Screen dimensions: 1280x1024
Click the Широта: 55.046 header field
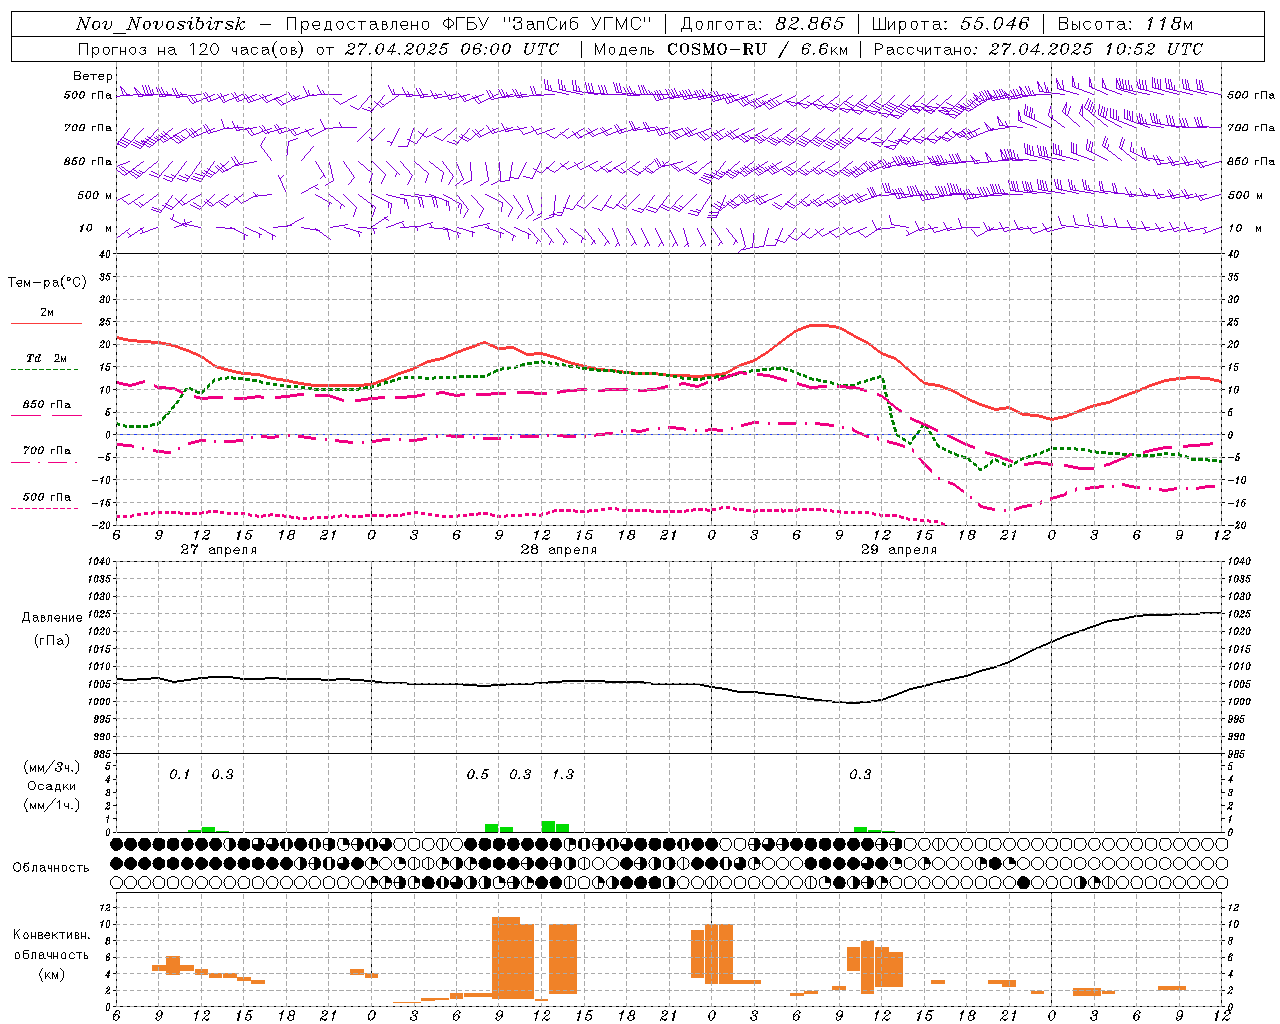click(x=950, y=24)
